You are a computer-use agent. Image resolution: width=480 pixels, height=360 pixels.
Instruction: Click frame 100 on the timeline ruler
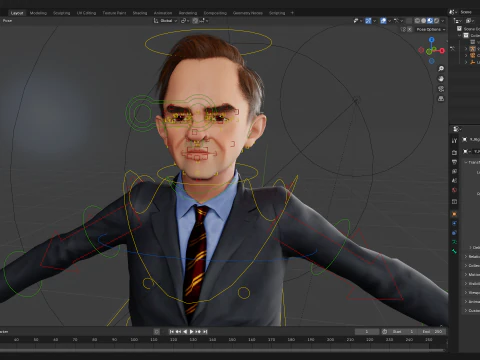(x=134, y=340)
